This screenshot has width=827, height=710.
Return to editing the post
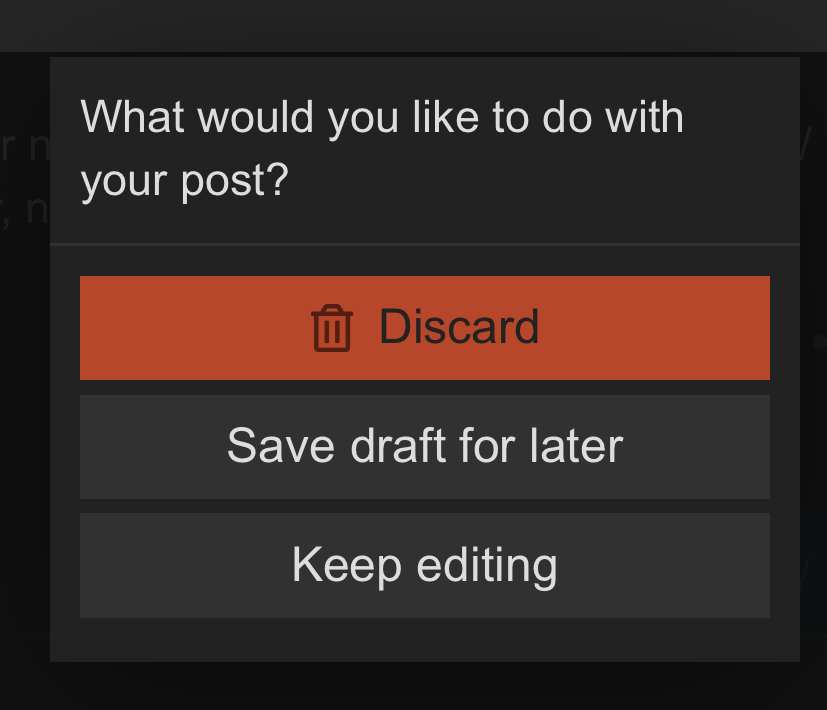(x=424, y=565)
